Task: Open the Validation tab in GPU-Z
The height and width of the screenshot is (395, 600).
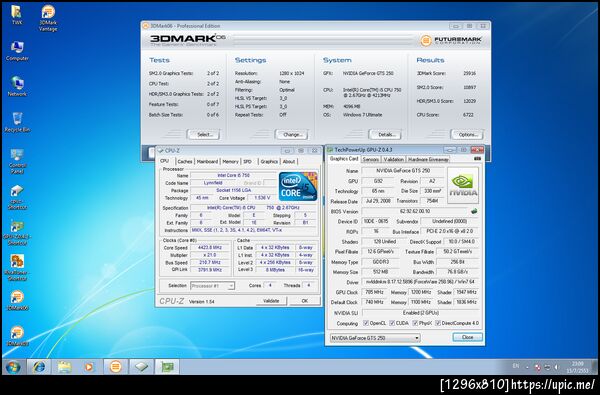Action: [393, 159]
